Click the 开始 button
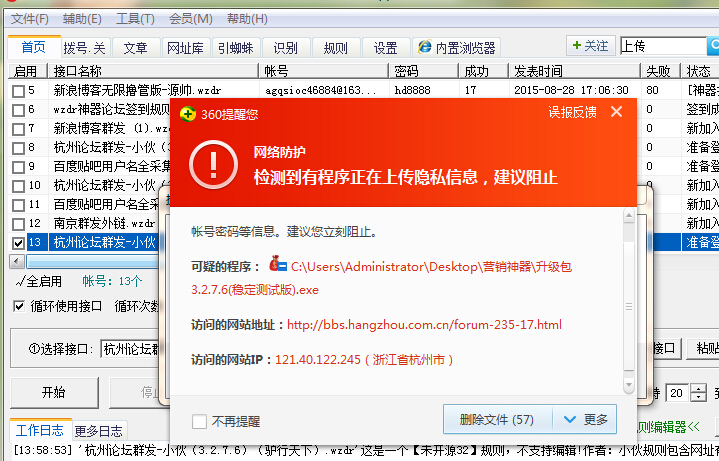The image size is (719, 461). [54, 393]
